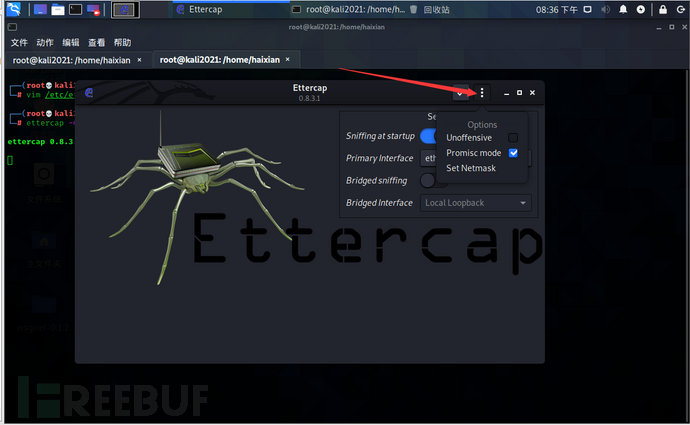Screen dimensions: 690x425
Task: Uncheck the Promisc mode checkbox
Action: coord(513,153)
